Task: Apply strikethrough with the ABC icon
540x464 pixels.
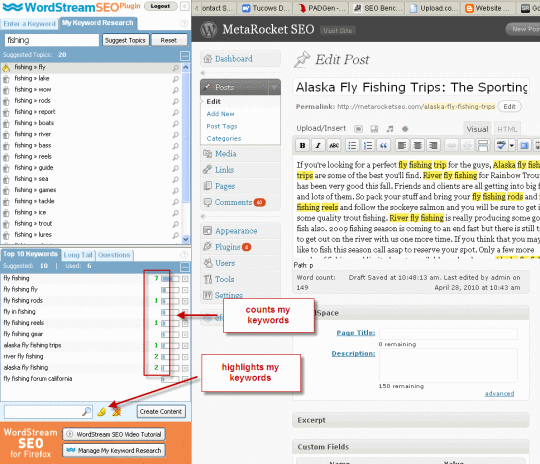Action: tap(334, 145)
